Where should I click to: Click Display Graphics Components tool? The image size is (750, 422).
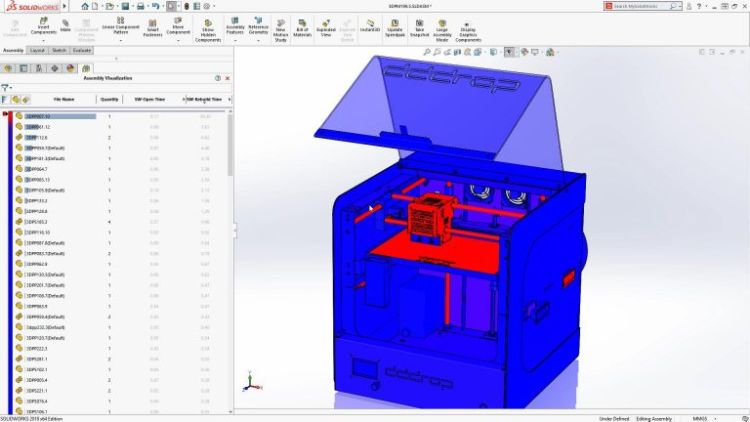[468, 33]
